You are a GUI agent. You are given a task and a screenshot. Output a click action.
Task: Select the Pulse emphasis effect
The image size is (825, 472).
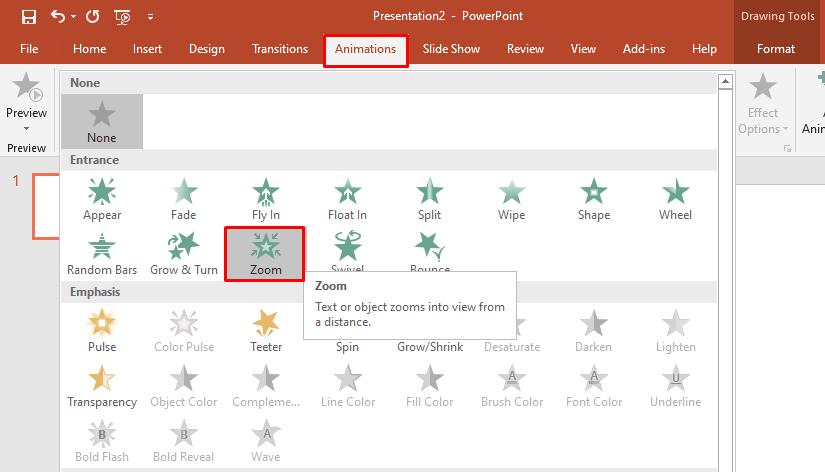(102, 330)
